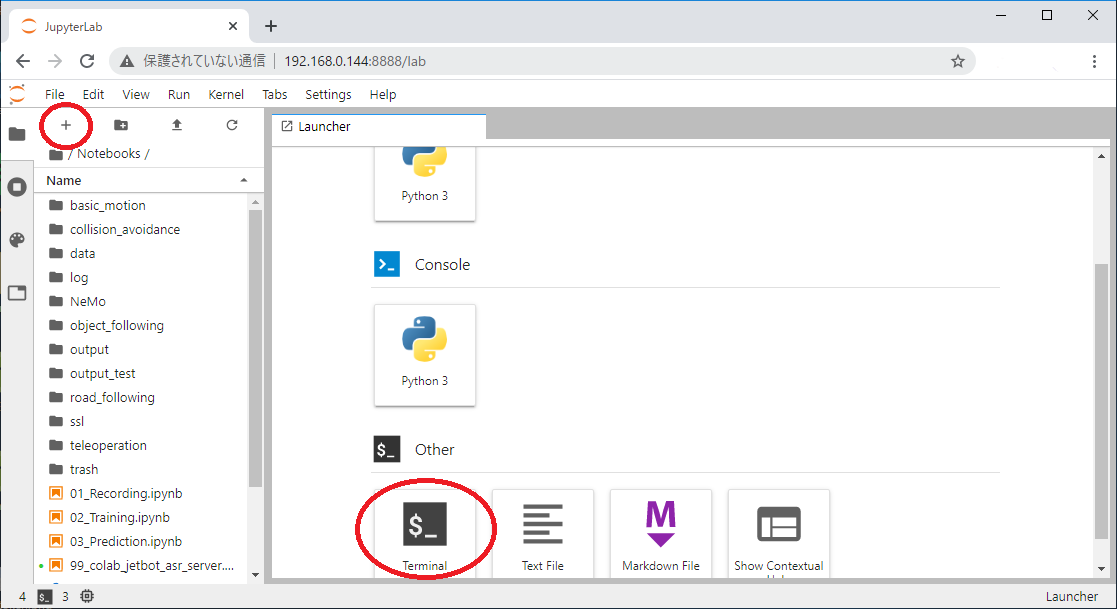Open a new browser tab
Image resolution: width=1117 pixels, height=609 pixels.
point(271,26)
